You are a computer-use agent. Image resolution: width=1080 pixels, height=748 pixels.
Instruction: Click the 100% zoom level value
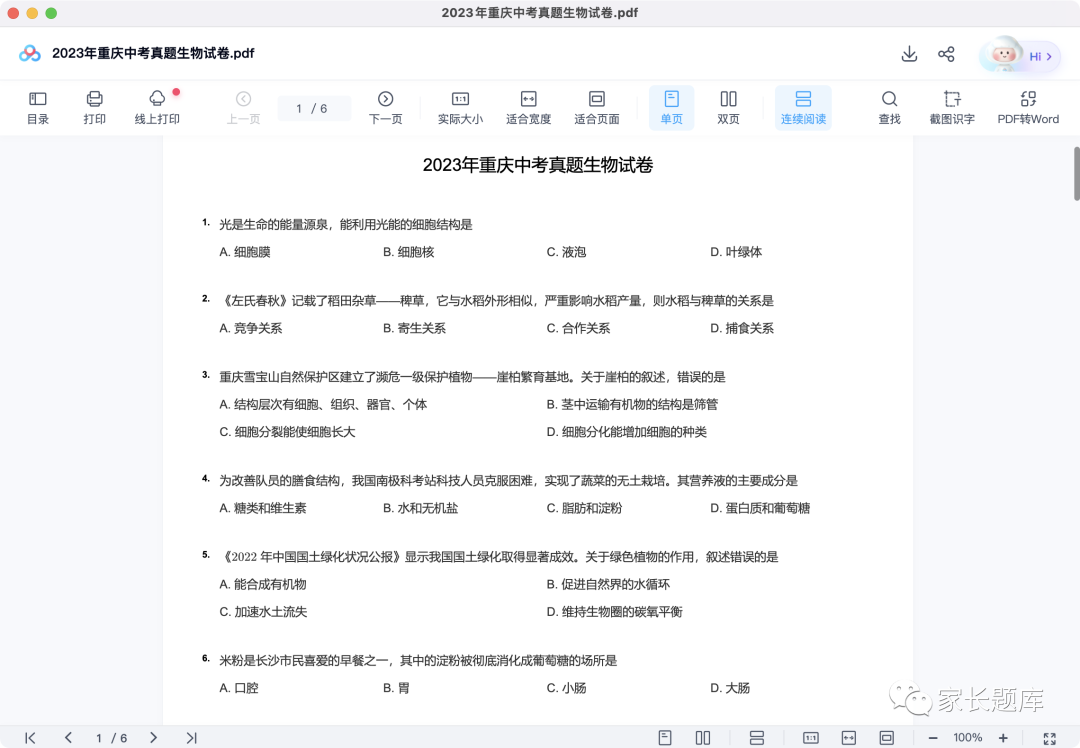click(x=968, y=738)
